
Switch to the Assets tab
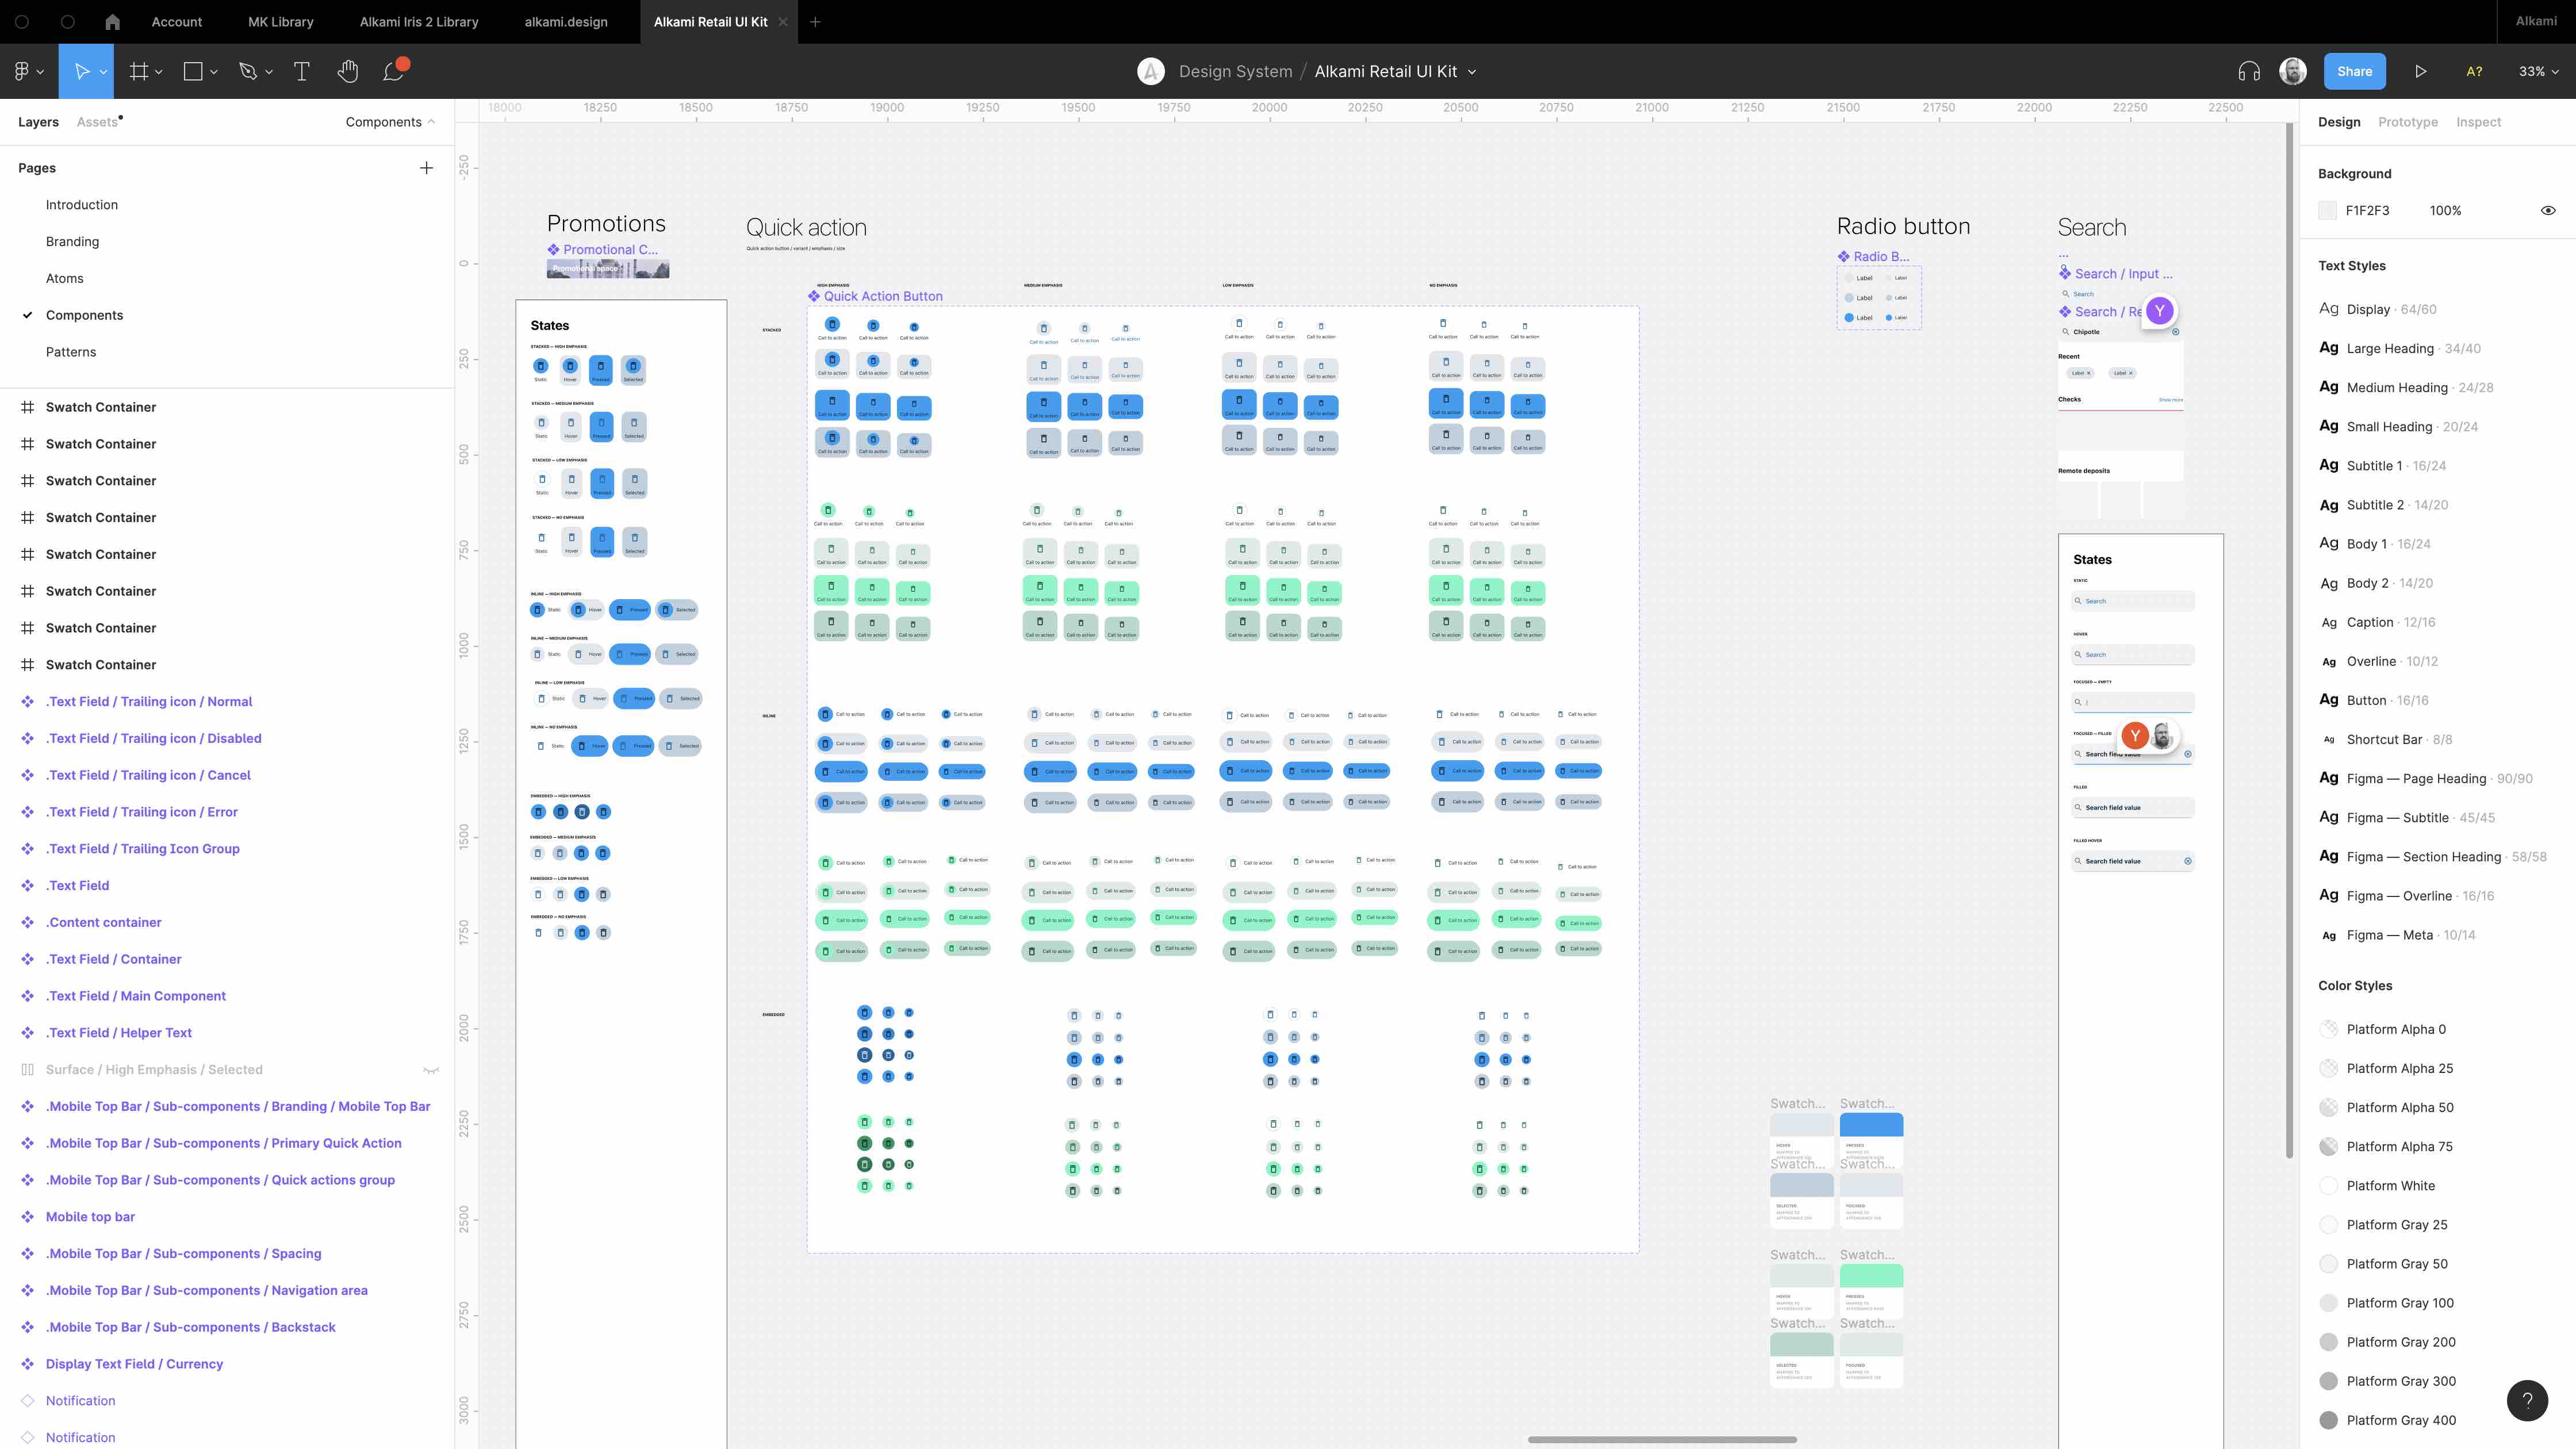(97, 122)
